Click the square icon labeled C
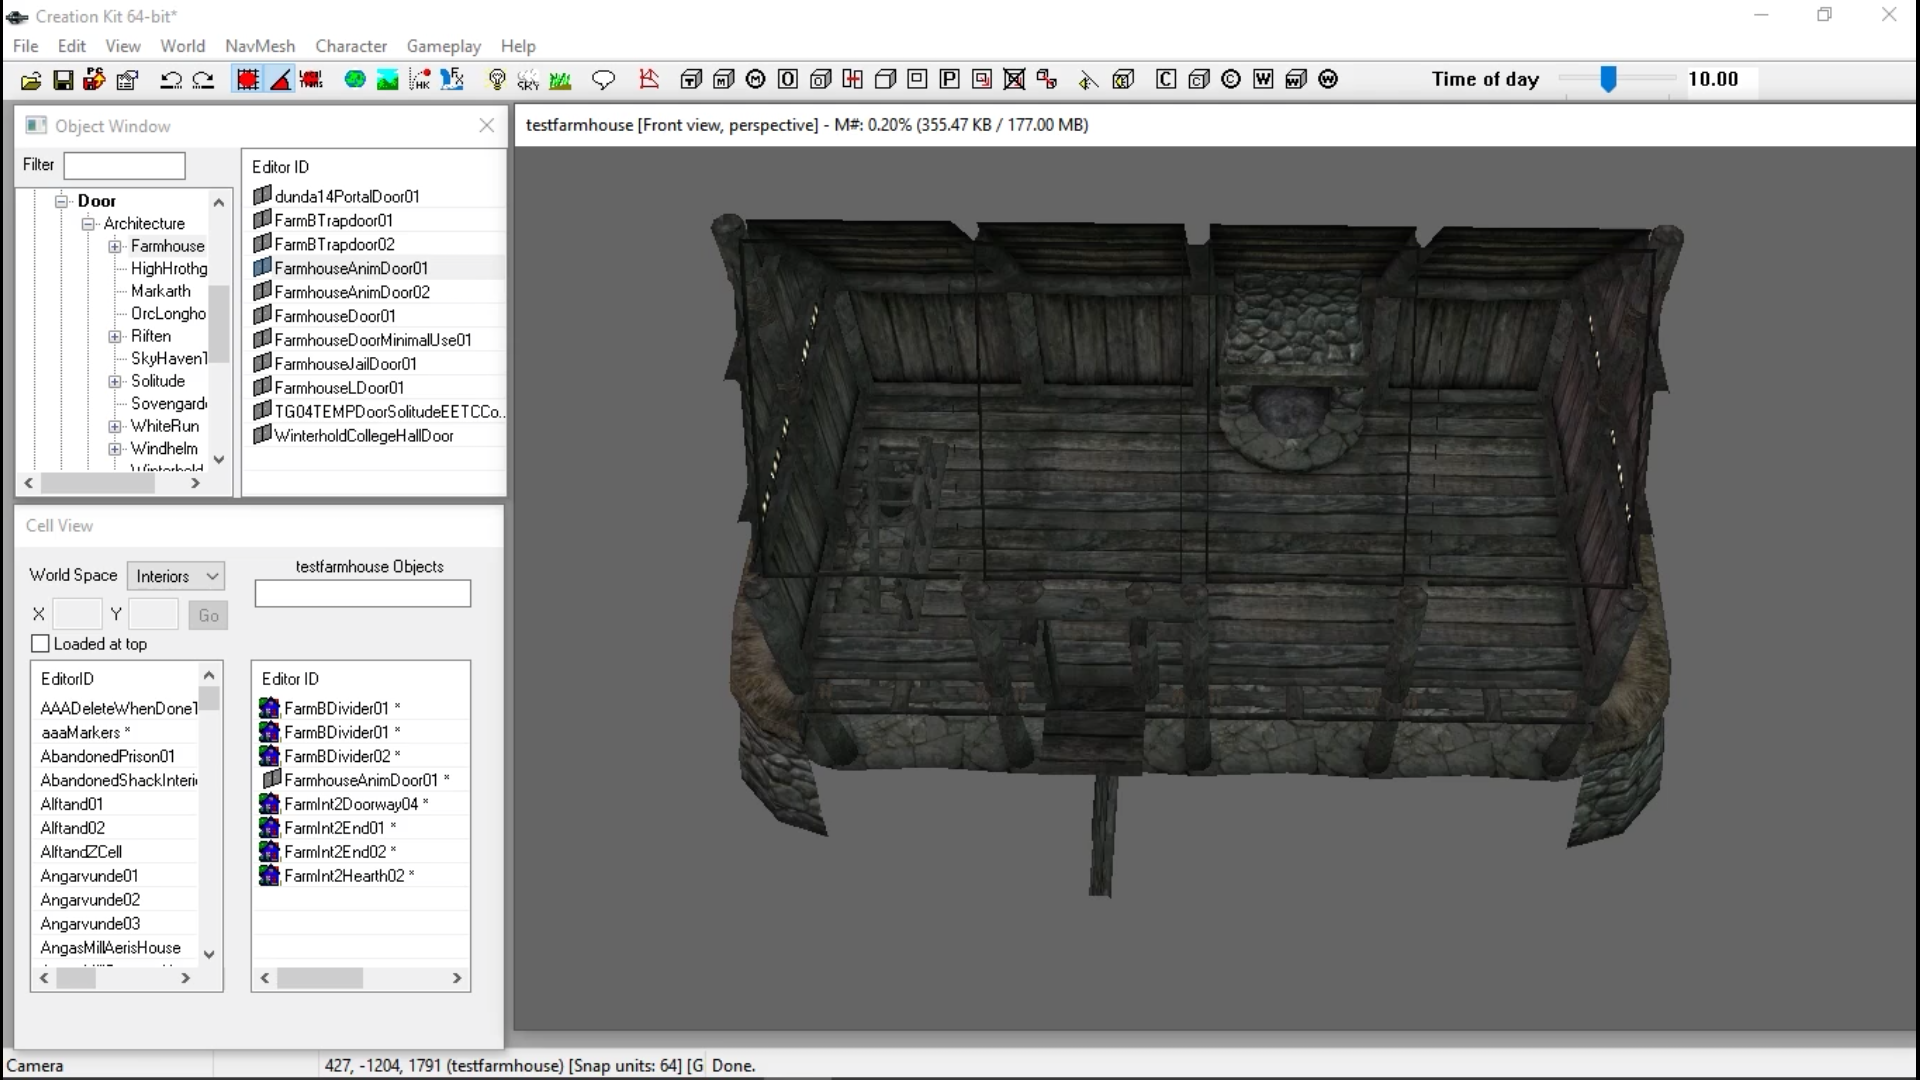 point(1166,80)
